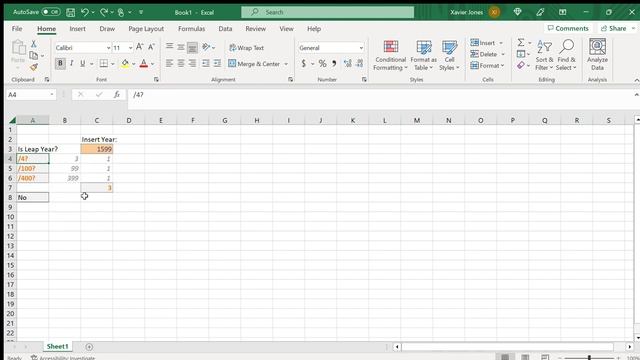The height and width of the screenshot is (360, 640).
Task: Undo the last action
Action: click(x=84, y=12)
